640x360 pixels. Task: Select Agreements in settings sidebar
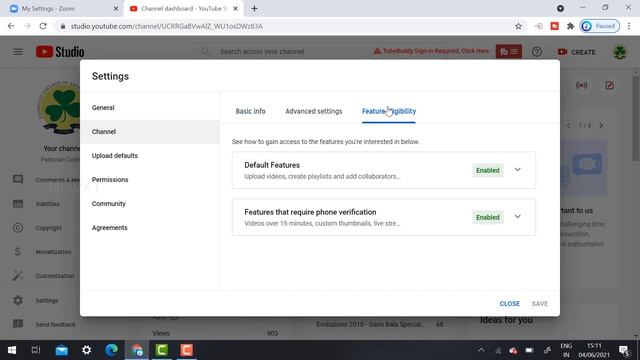click(149, 228)
